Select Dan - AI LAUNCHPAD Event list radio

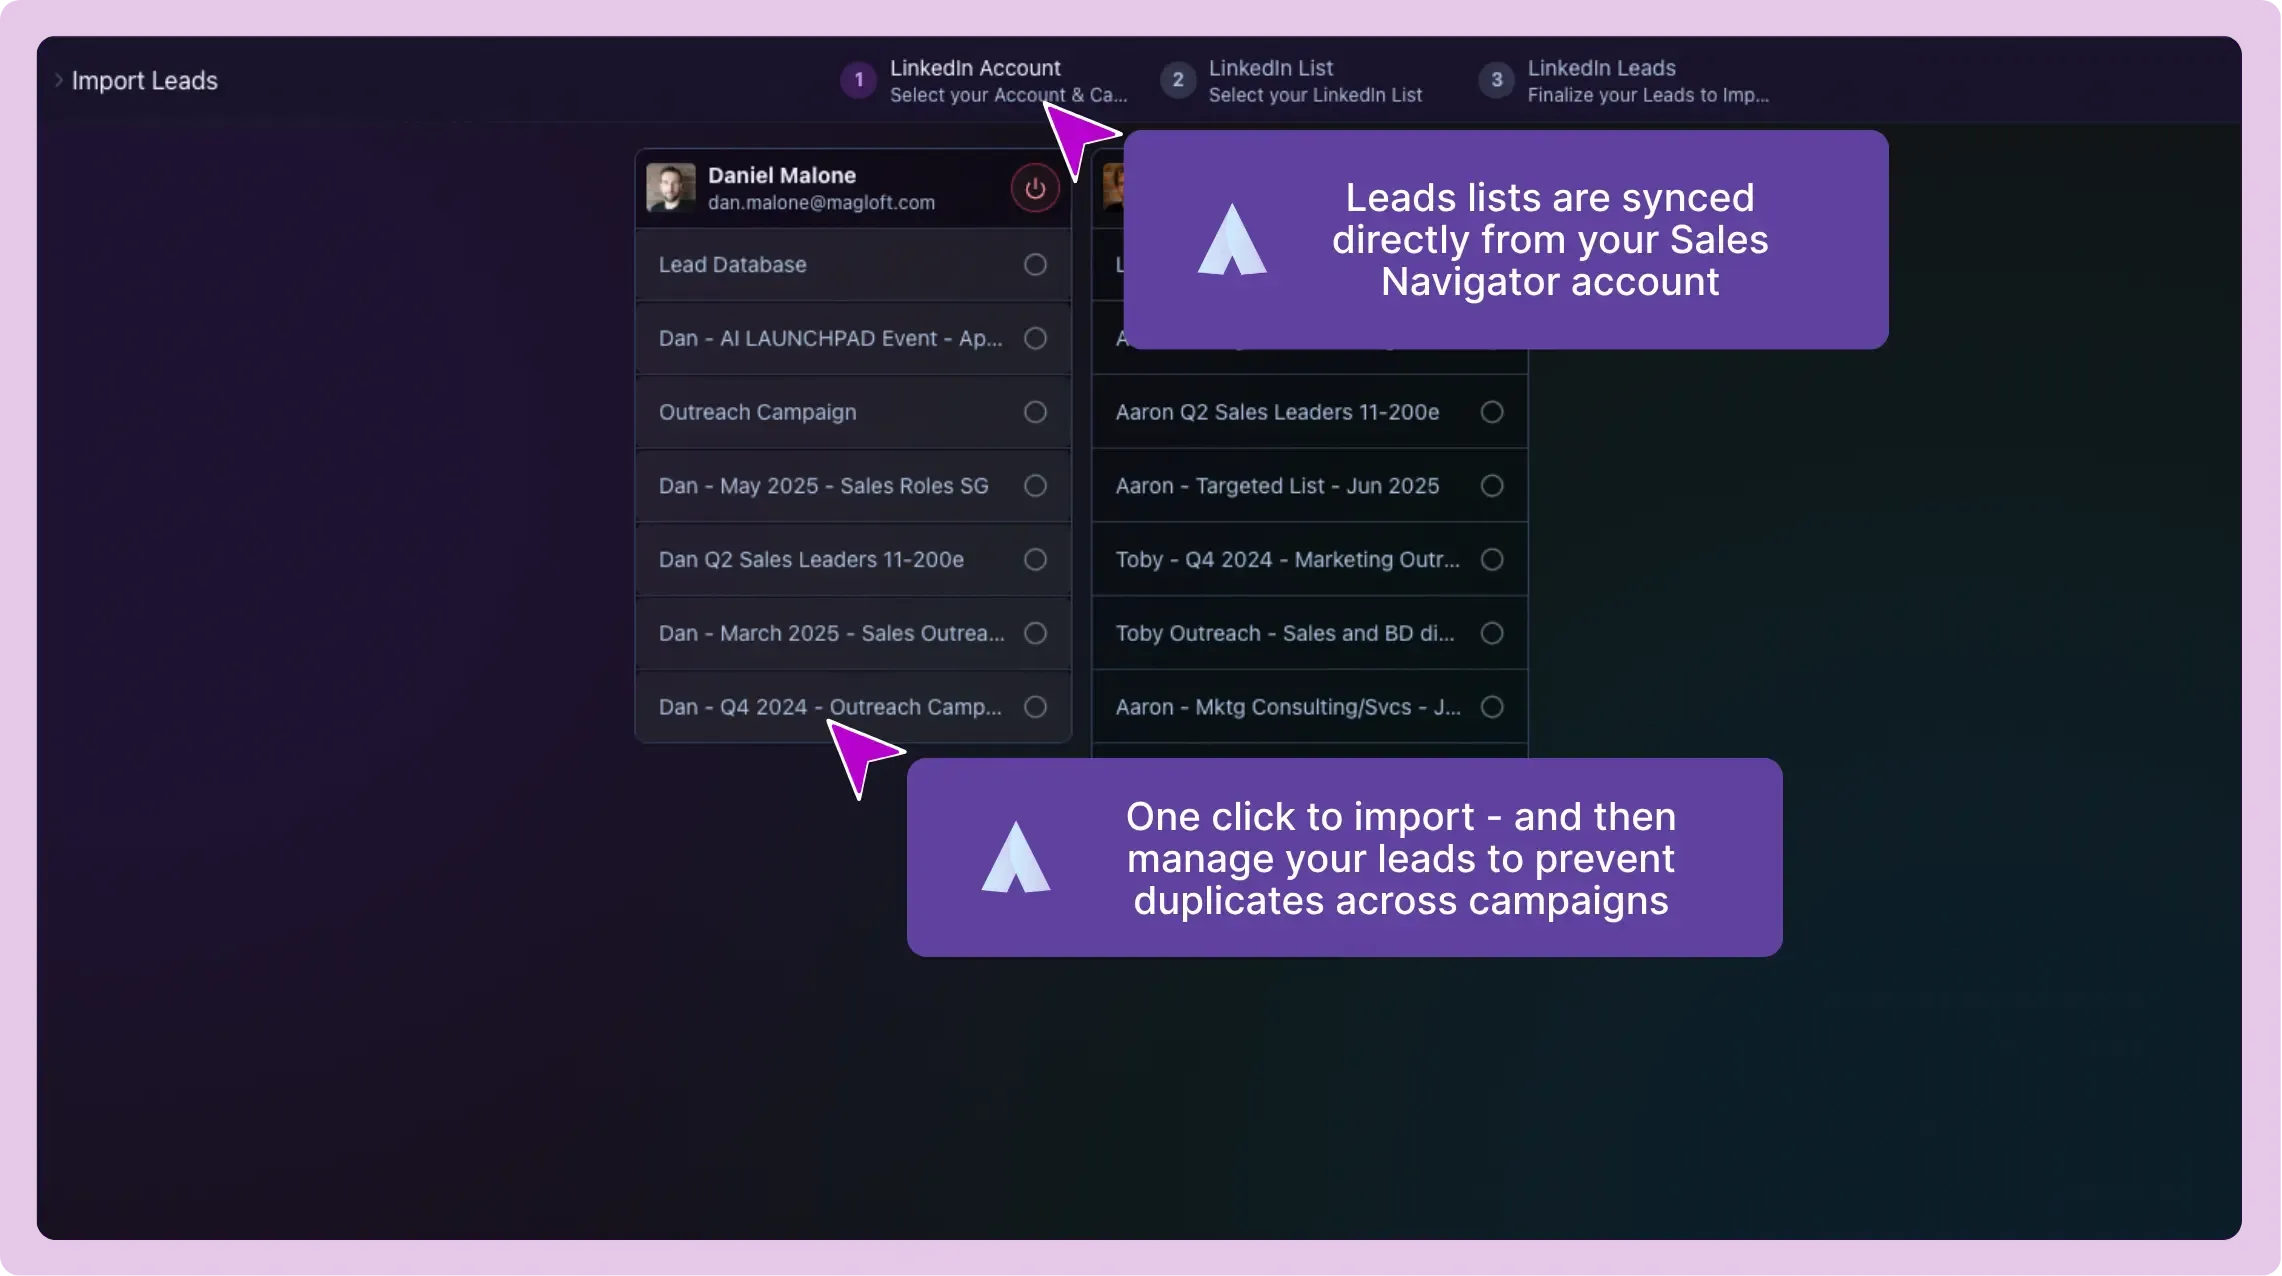click(x=1035, y=339)
